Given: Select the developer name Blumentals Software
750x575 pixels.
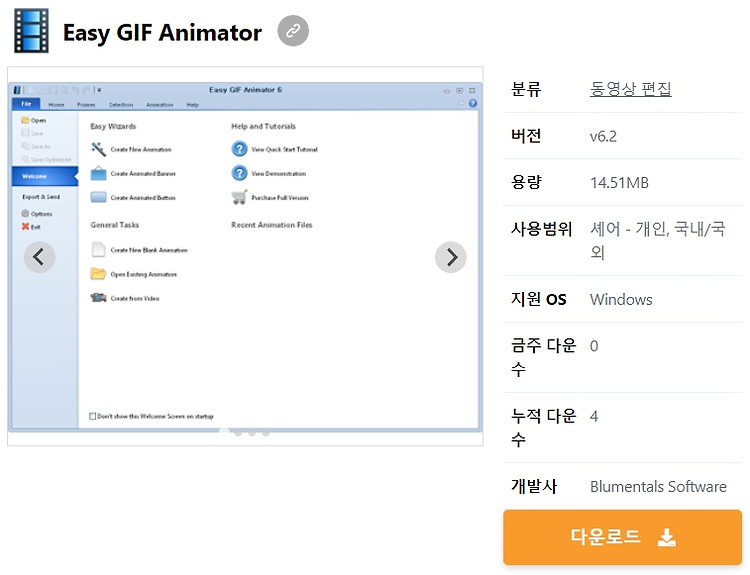Looking at the screenshot, I should 658,487.
